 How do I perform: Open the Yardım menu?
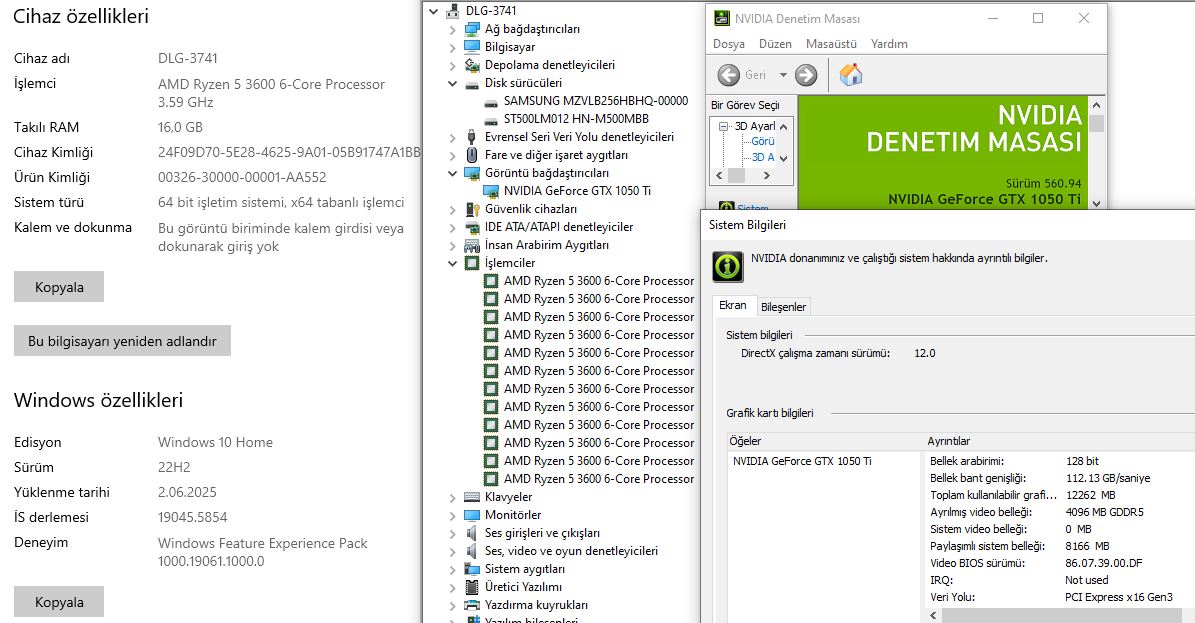889,44
